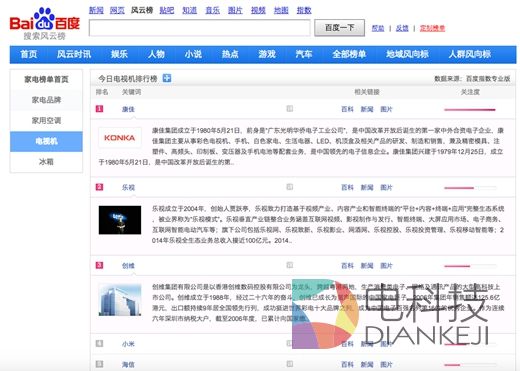Open 百科 link in 康佳 row
This screenshot has width=520, height=371.
347,109
